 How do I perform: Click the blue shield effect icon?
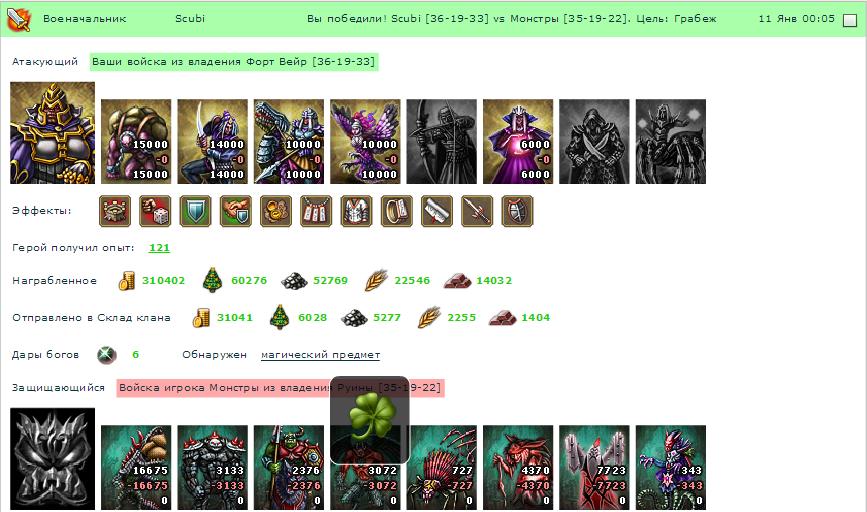[195, 211]
